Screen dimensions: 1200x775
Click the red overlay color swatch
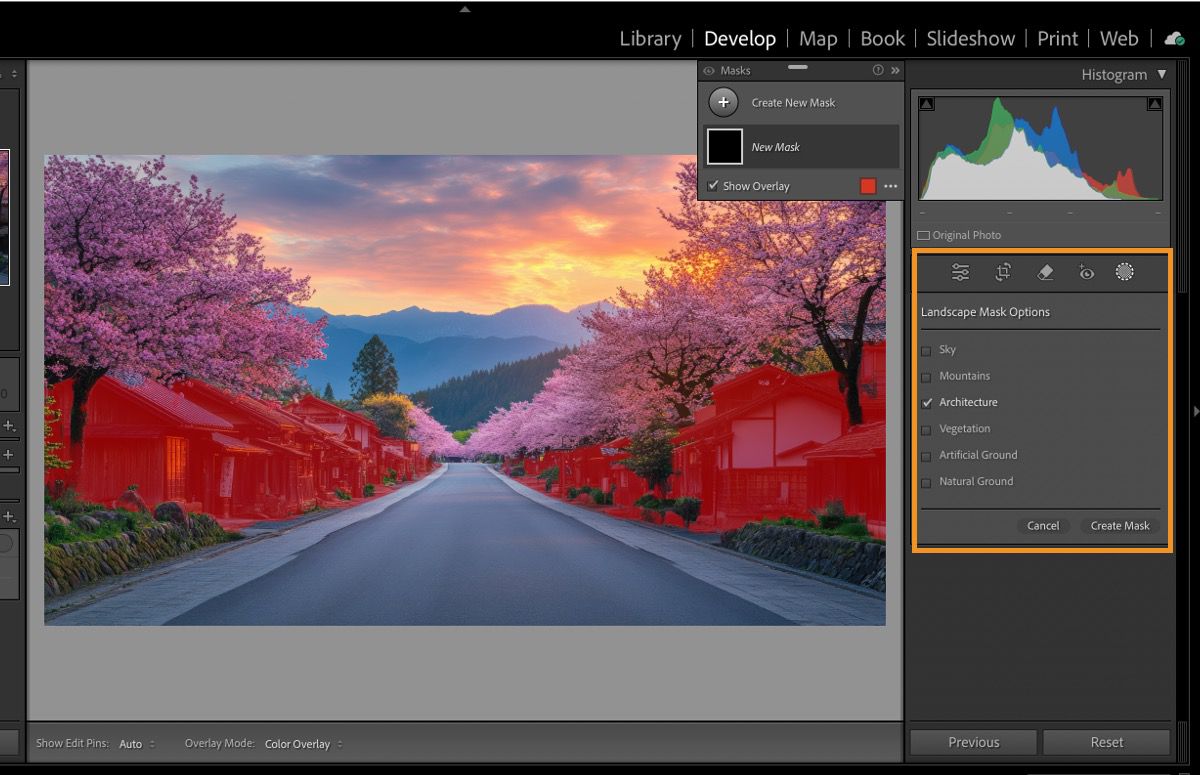[866, 185]
